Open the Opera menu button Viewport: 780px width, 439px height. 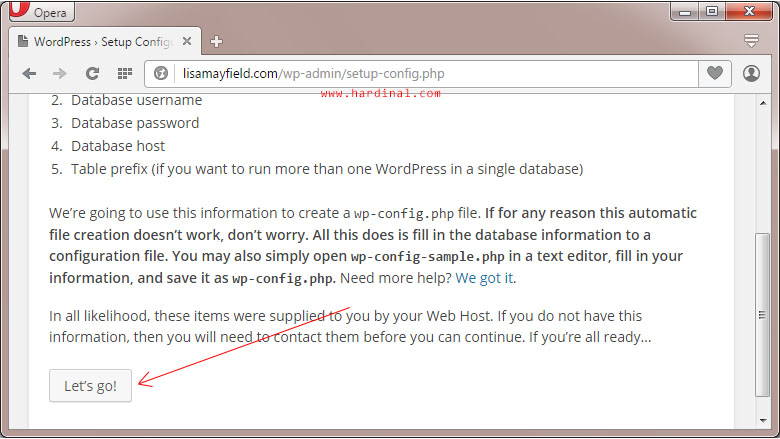click(42, 11)
